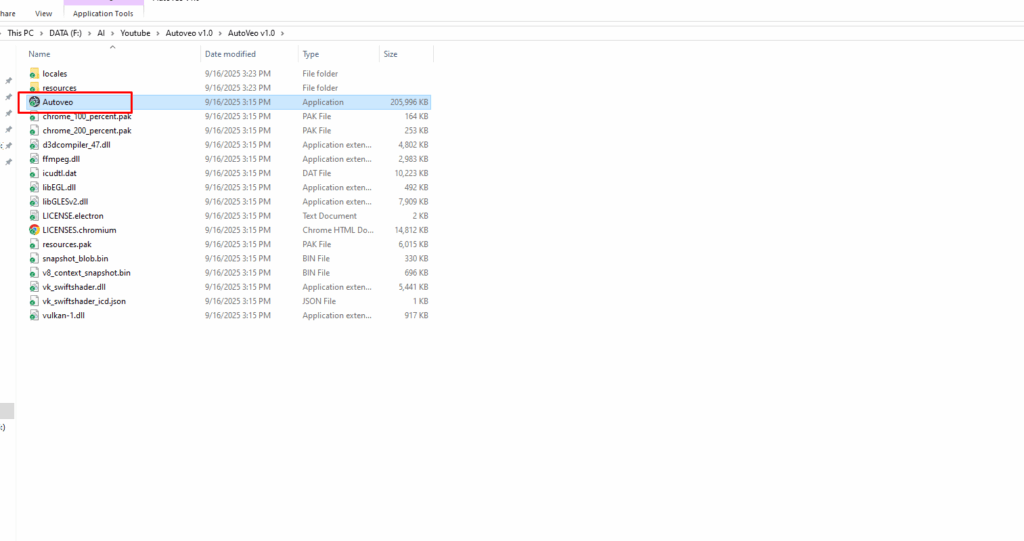Viewport: 1024px width, 541px height.
Task: Expand the chevron after DATA (F:) breadcrumb
Action: (x=89, y=33)
